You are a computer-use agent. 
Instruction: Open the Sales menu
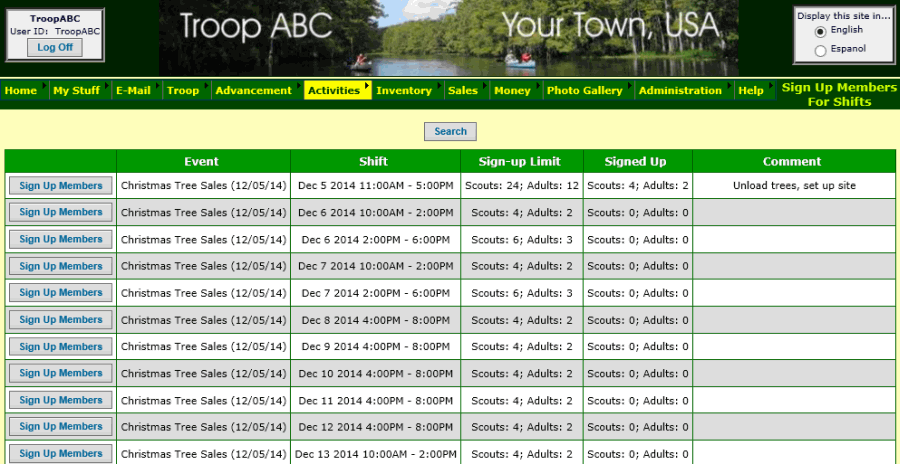pos(467,90)
